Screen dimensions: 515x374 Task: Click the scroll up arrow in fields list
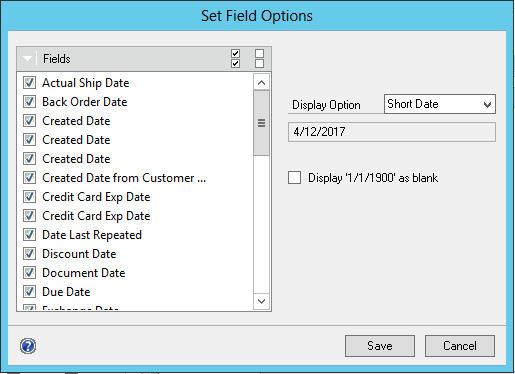(262, 82)
